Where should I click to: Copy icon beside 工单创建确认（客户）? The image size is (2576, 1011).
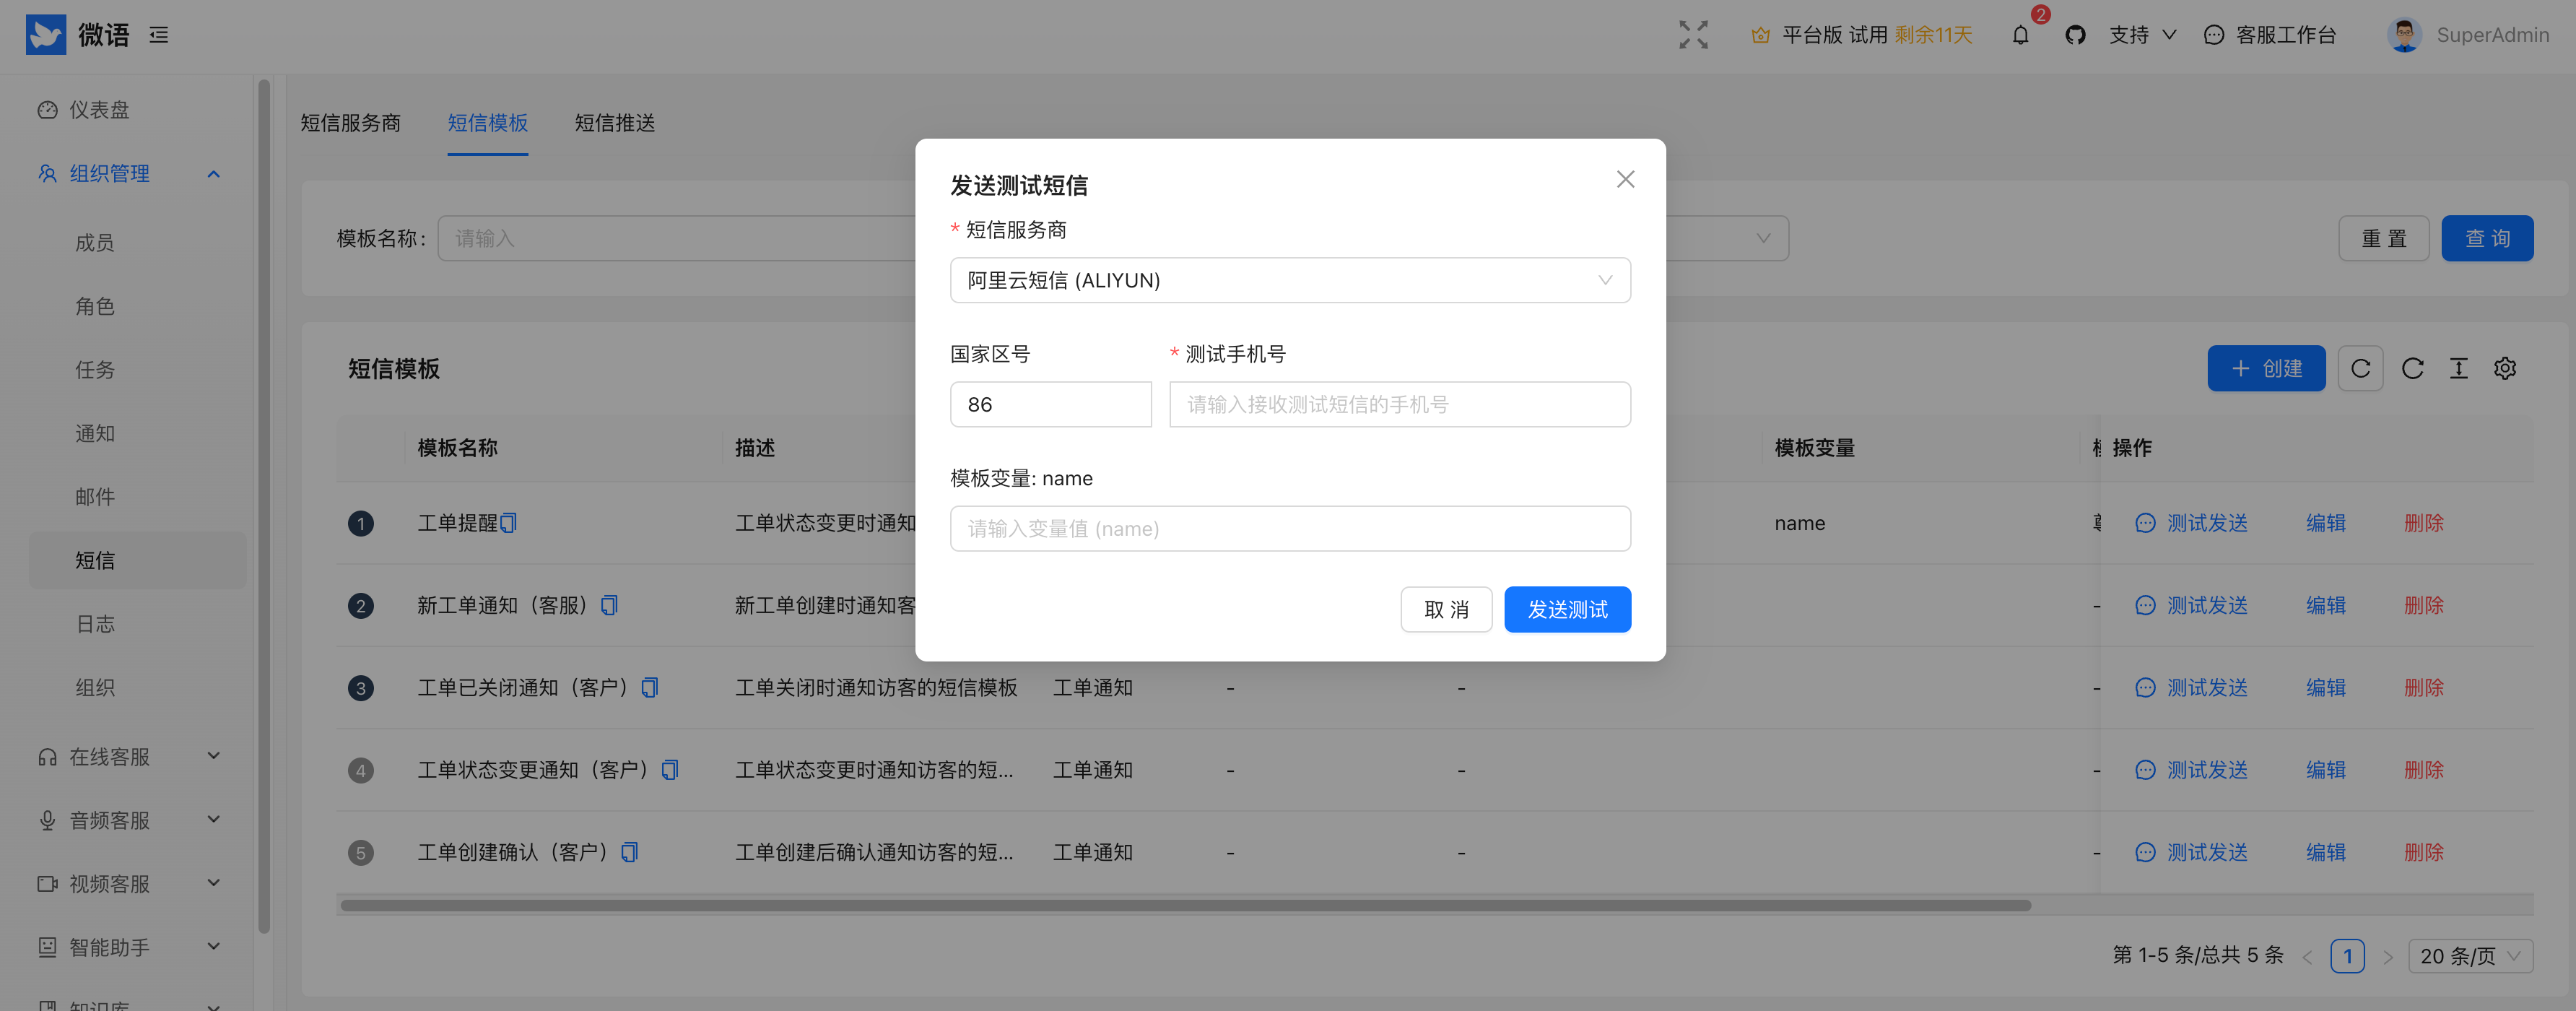[x=629, y=852]
